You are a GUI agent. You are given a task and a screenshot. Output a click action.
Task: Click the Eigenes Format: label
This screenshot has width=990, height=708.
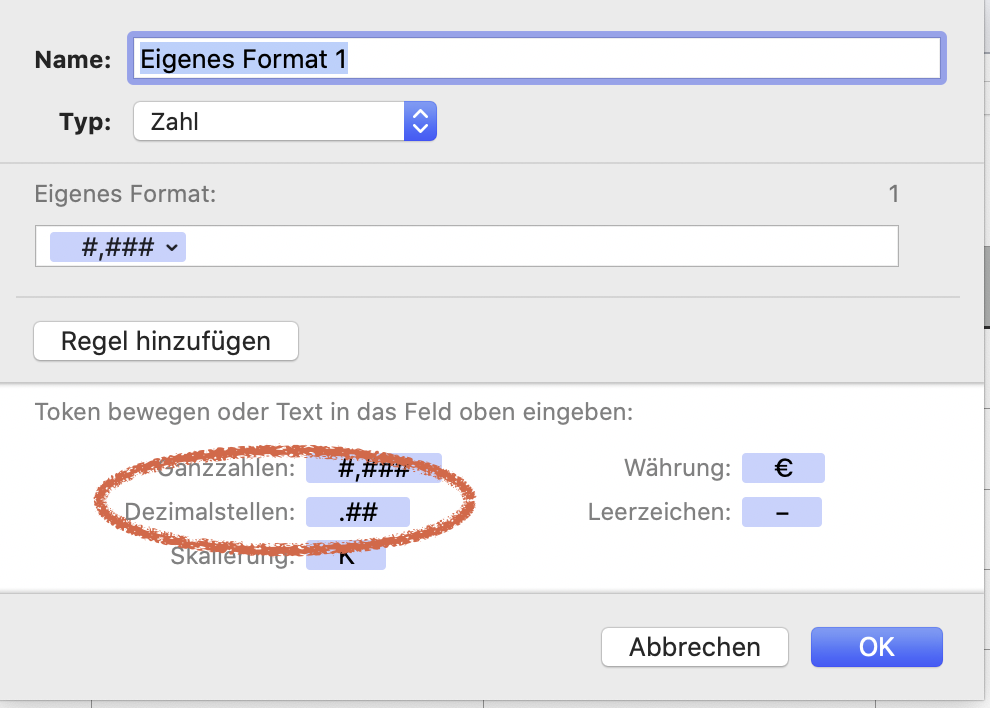point(125,194)
